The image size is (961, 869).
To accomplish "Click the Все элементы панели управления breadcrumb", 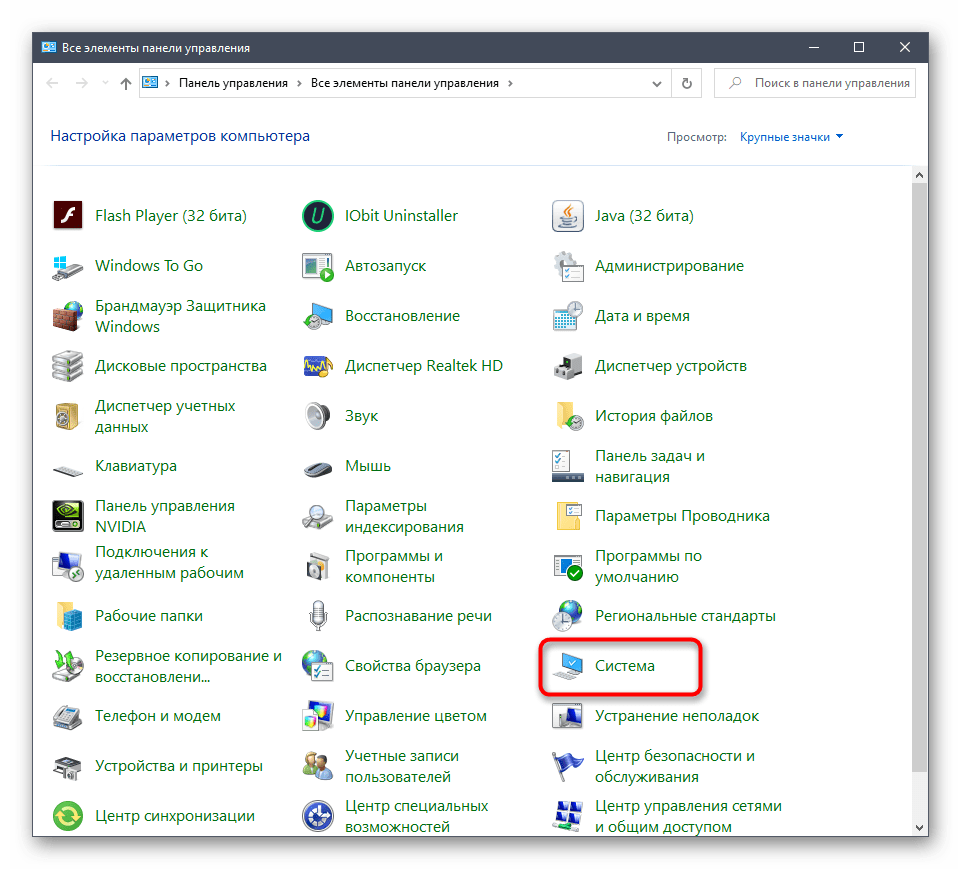I will [405, 84].
